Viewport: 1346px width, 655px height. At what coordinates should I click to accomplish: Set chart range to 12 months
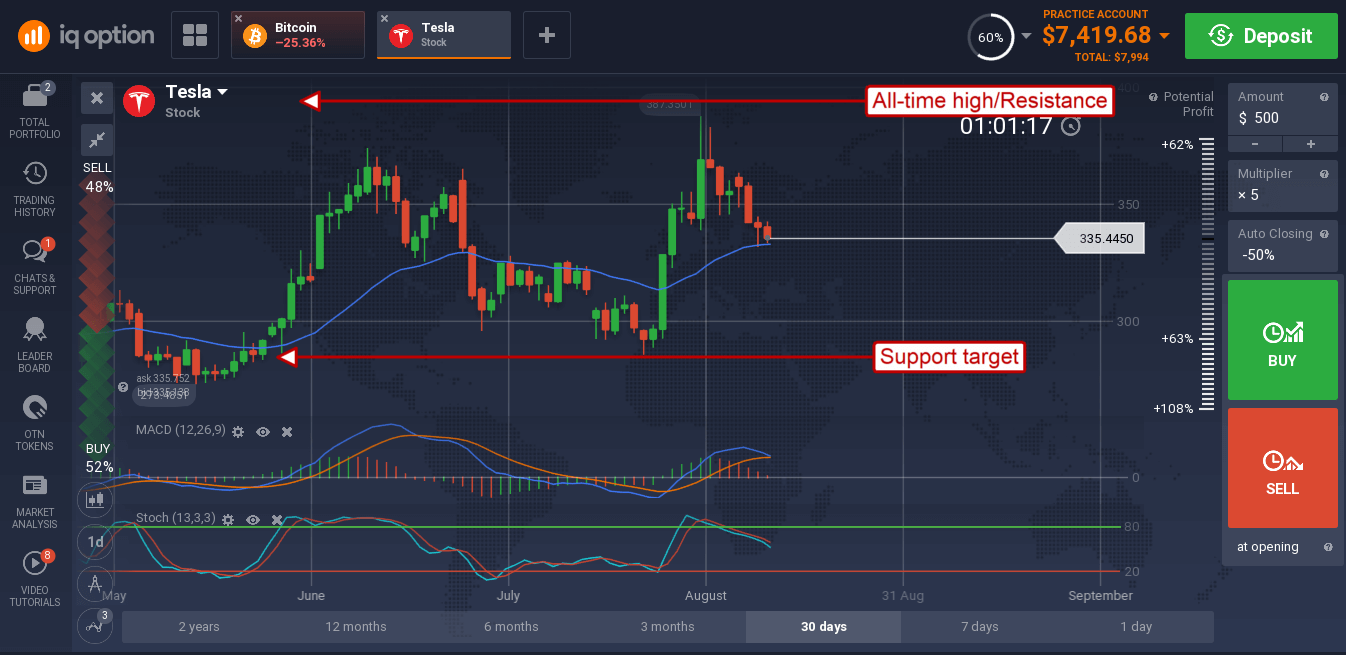(x=355, y=627)
